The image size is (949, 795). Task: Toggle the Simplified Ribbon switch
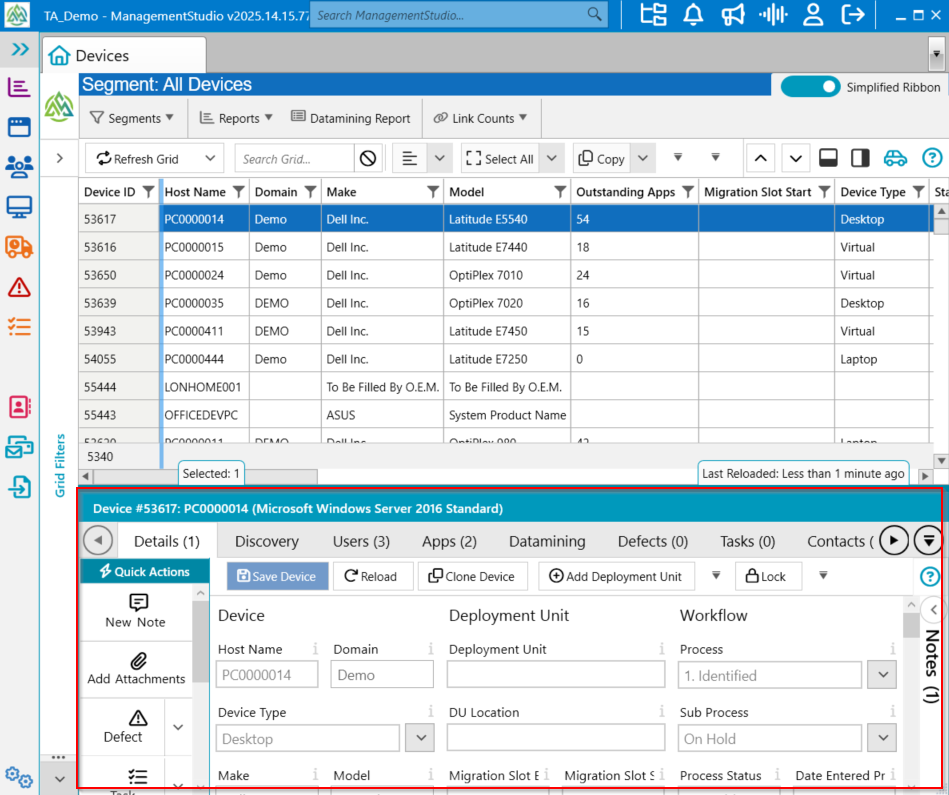pos(810,87)
